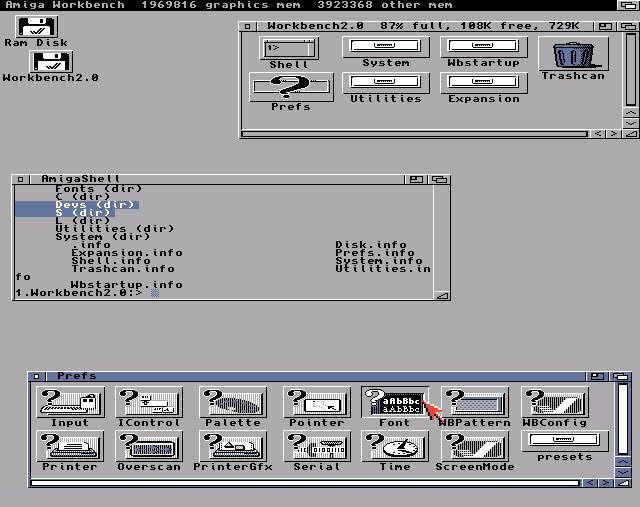This screenshot has width=640, height=507.
Task: Select the Trashcan icon
Action: tap(573, 54)
